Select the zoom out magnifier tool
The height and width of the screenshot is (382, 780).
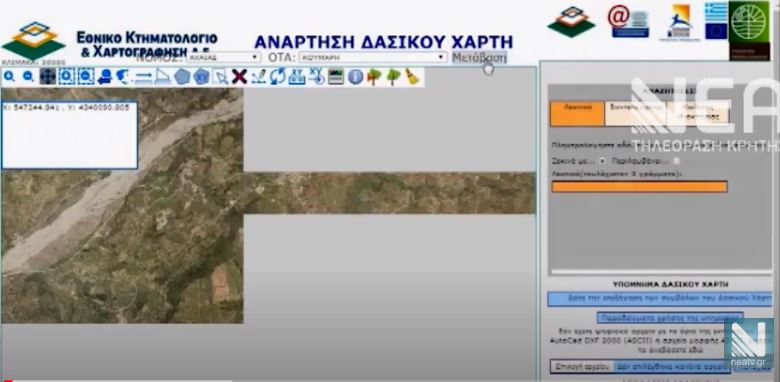pyautogui.click(x=28, y=77)
